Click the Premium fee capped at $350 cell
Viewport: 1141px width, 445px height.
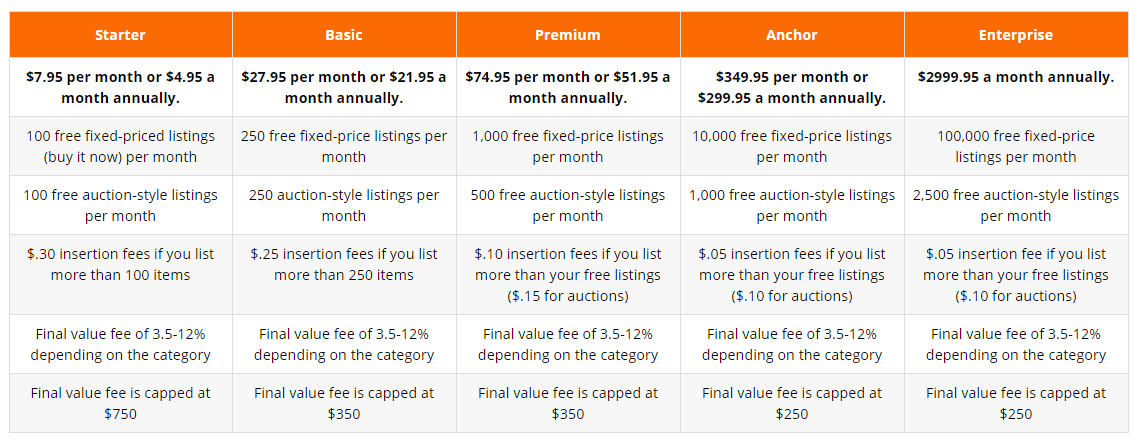(x=568, y=404)
